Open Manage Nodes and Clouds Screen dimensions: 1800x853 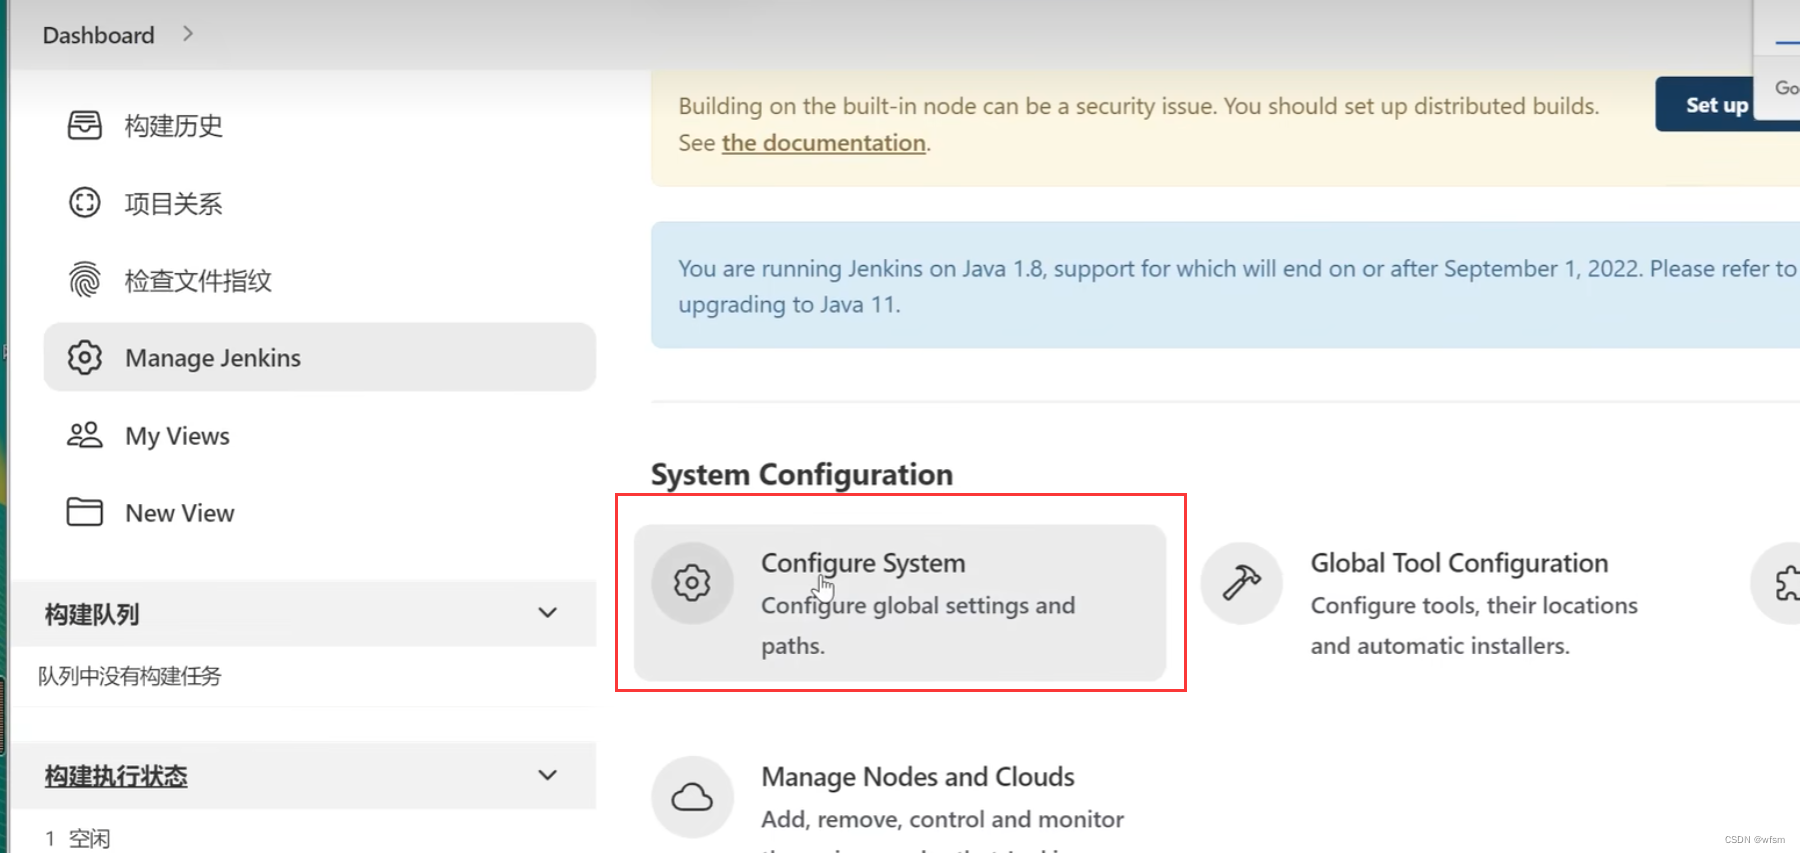[917, 777]
